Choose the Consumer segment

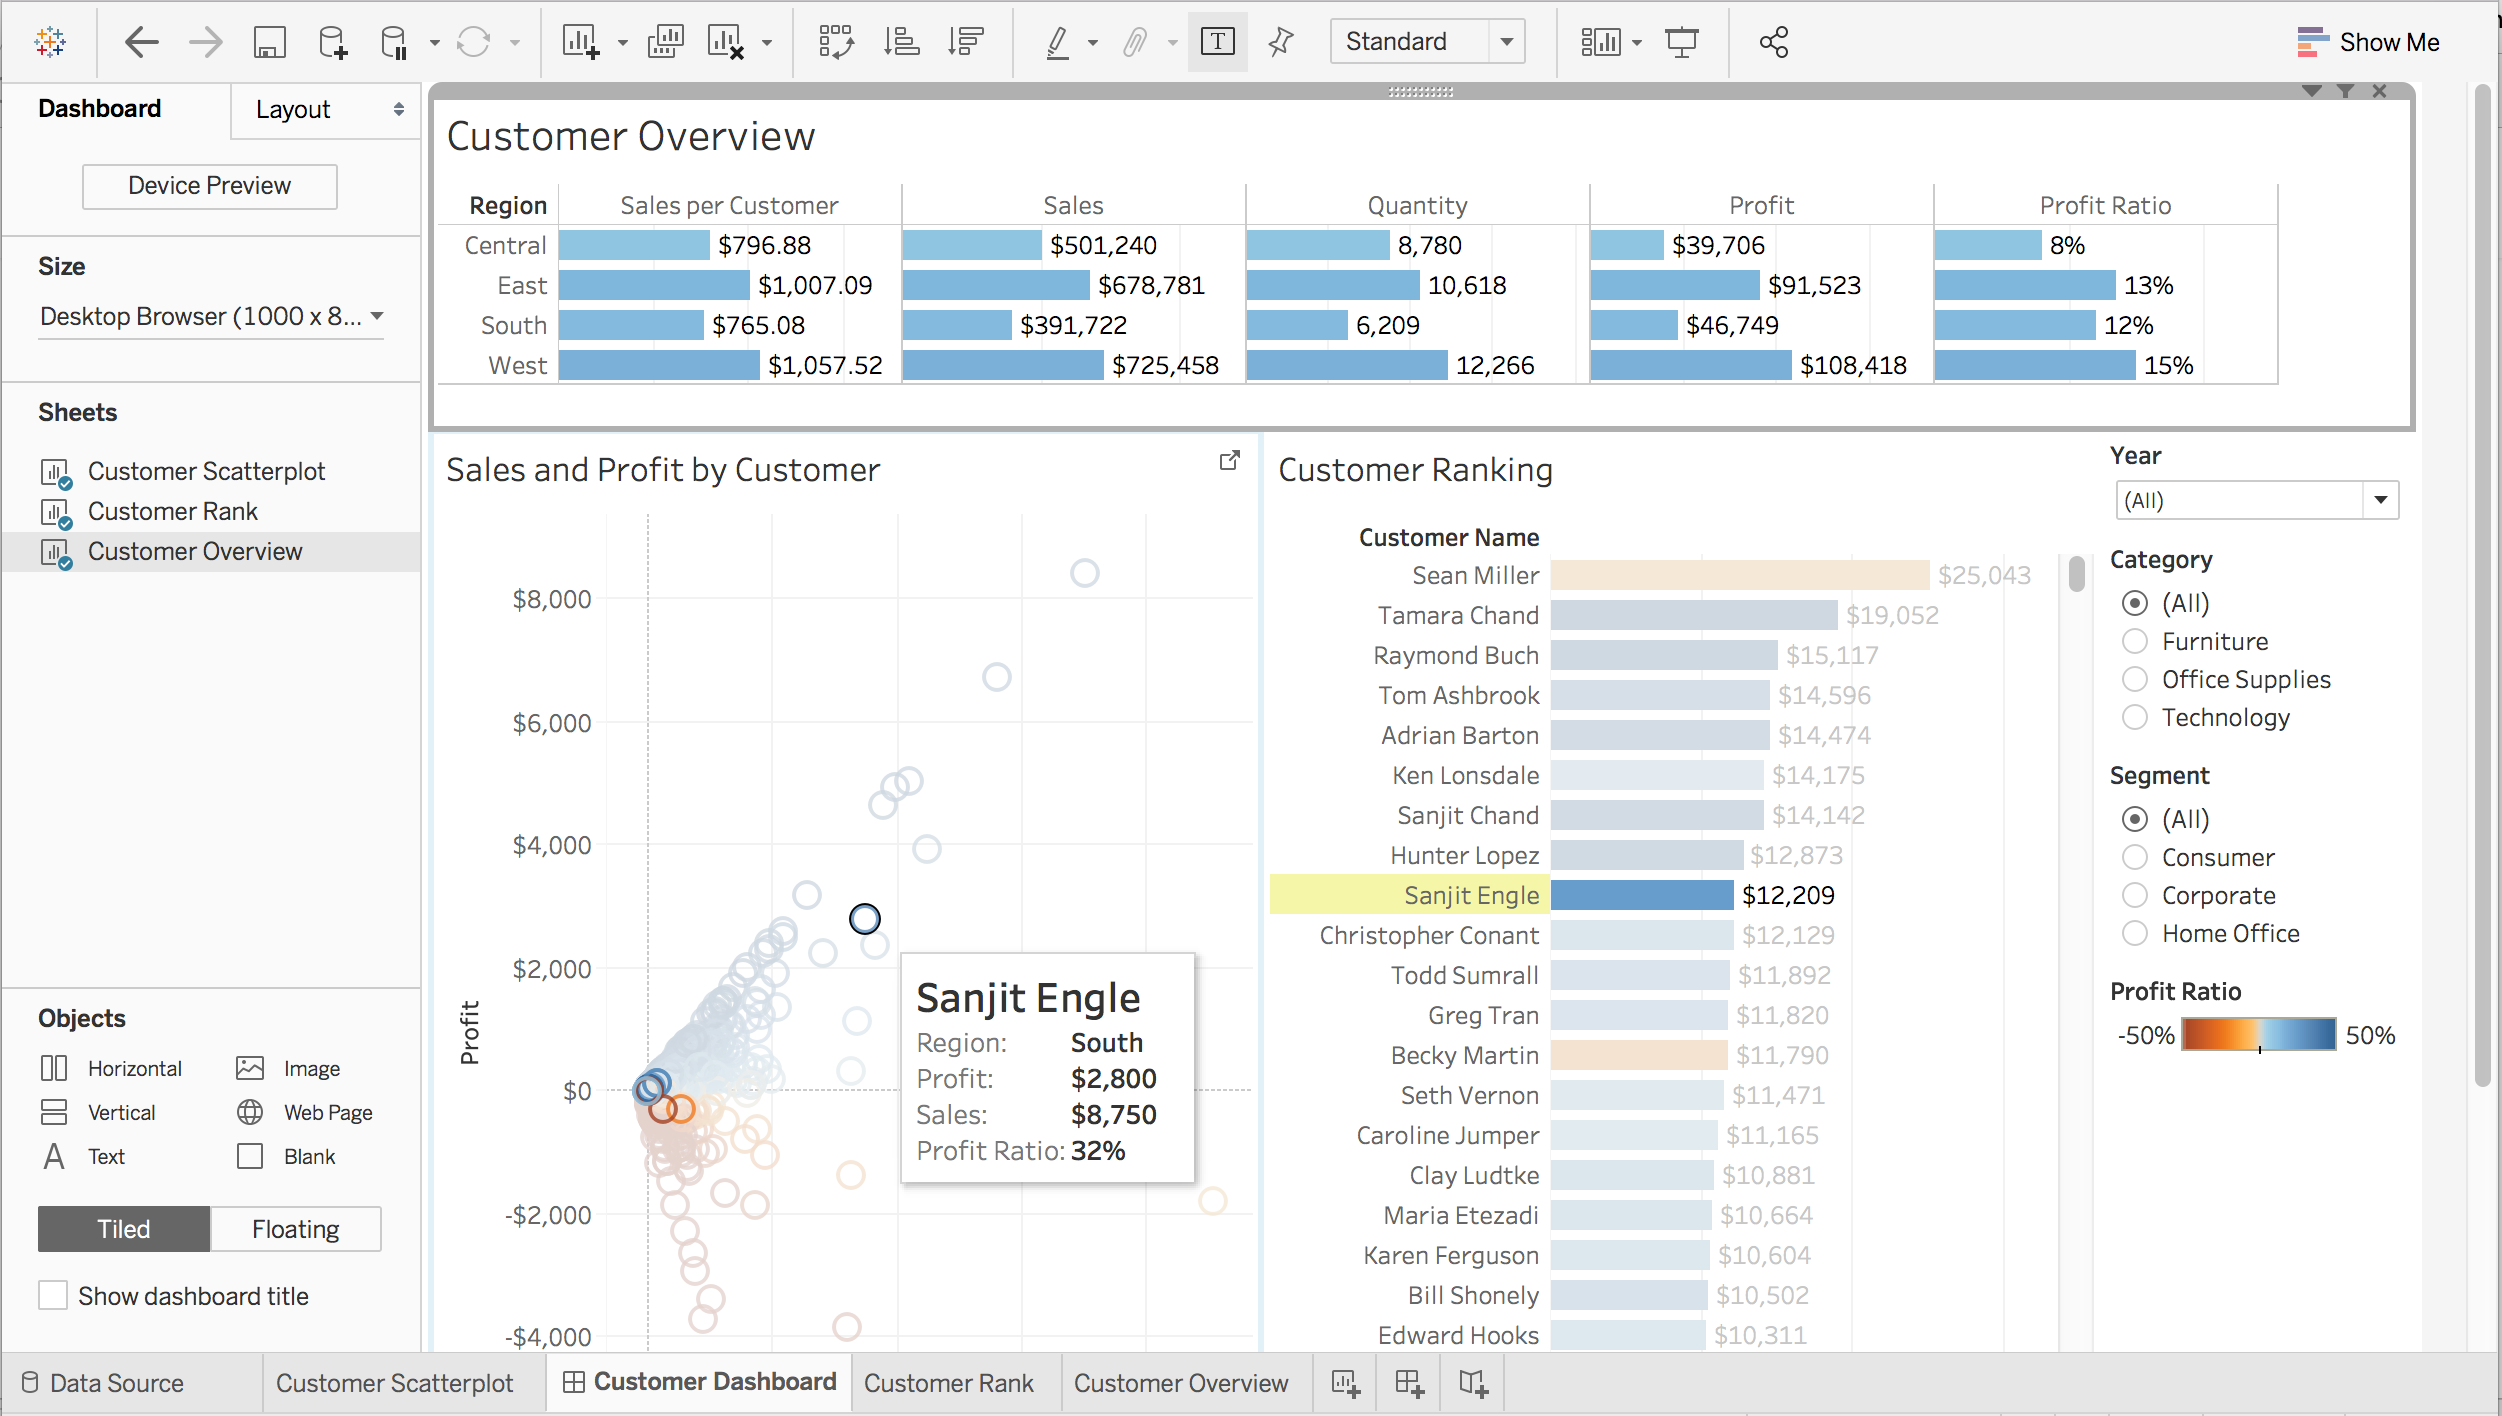[x=2137, y=856]
